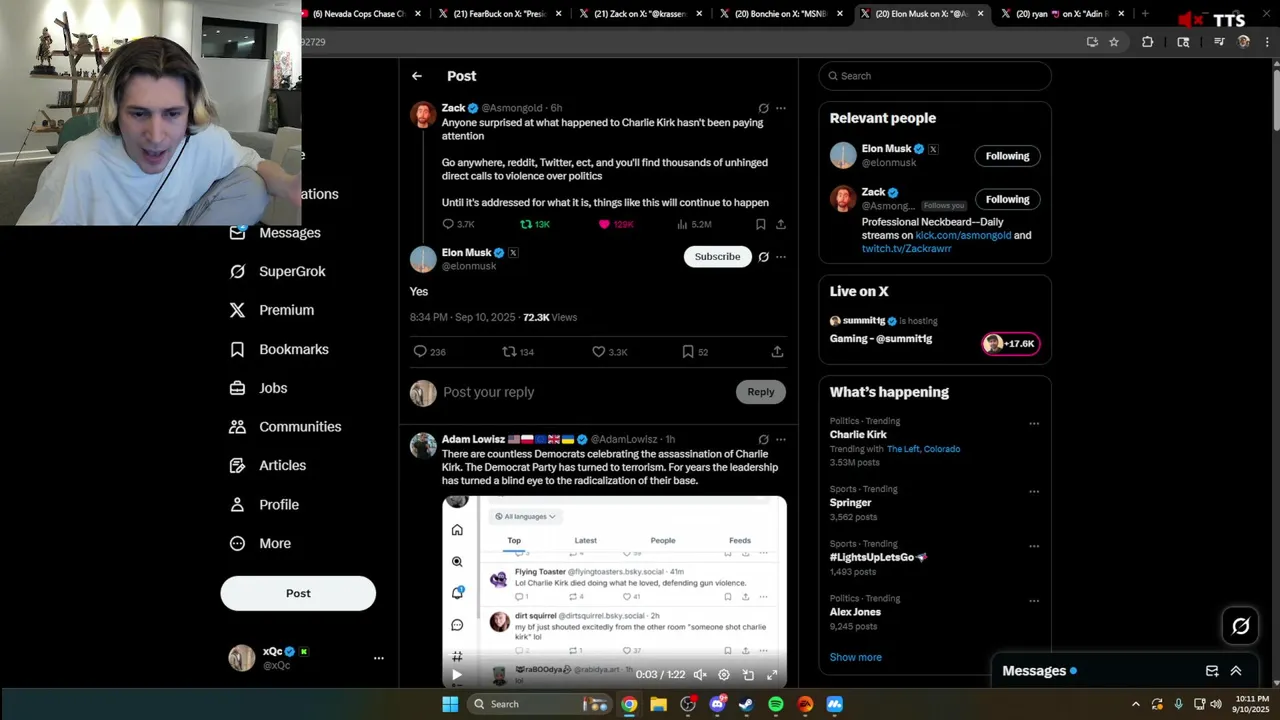Image resolution: width=1280 pixels, height=720 pixels.
Task: Toggle Following for Zack
Action: [1007, 199]
